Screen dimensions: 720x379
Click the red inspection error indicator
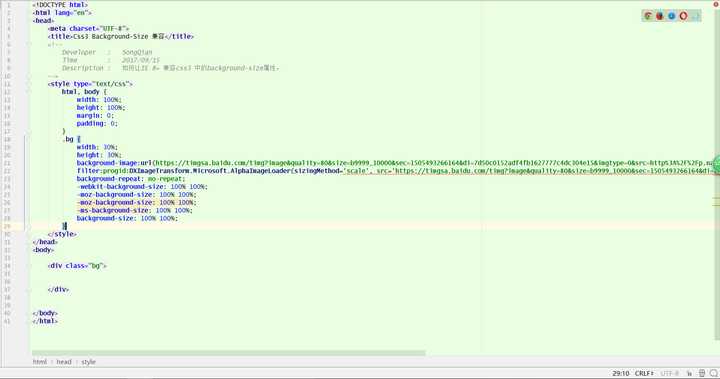point(716,4)
